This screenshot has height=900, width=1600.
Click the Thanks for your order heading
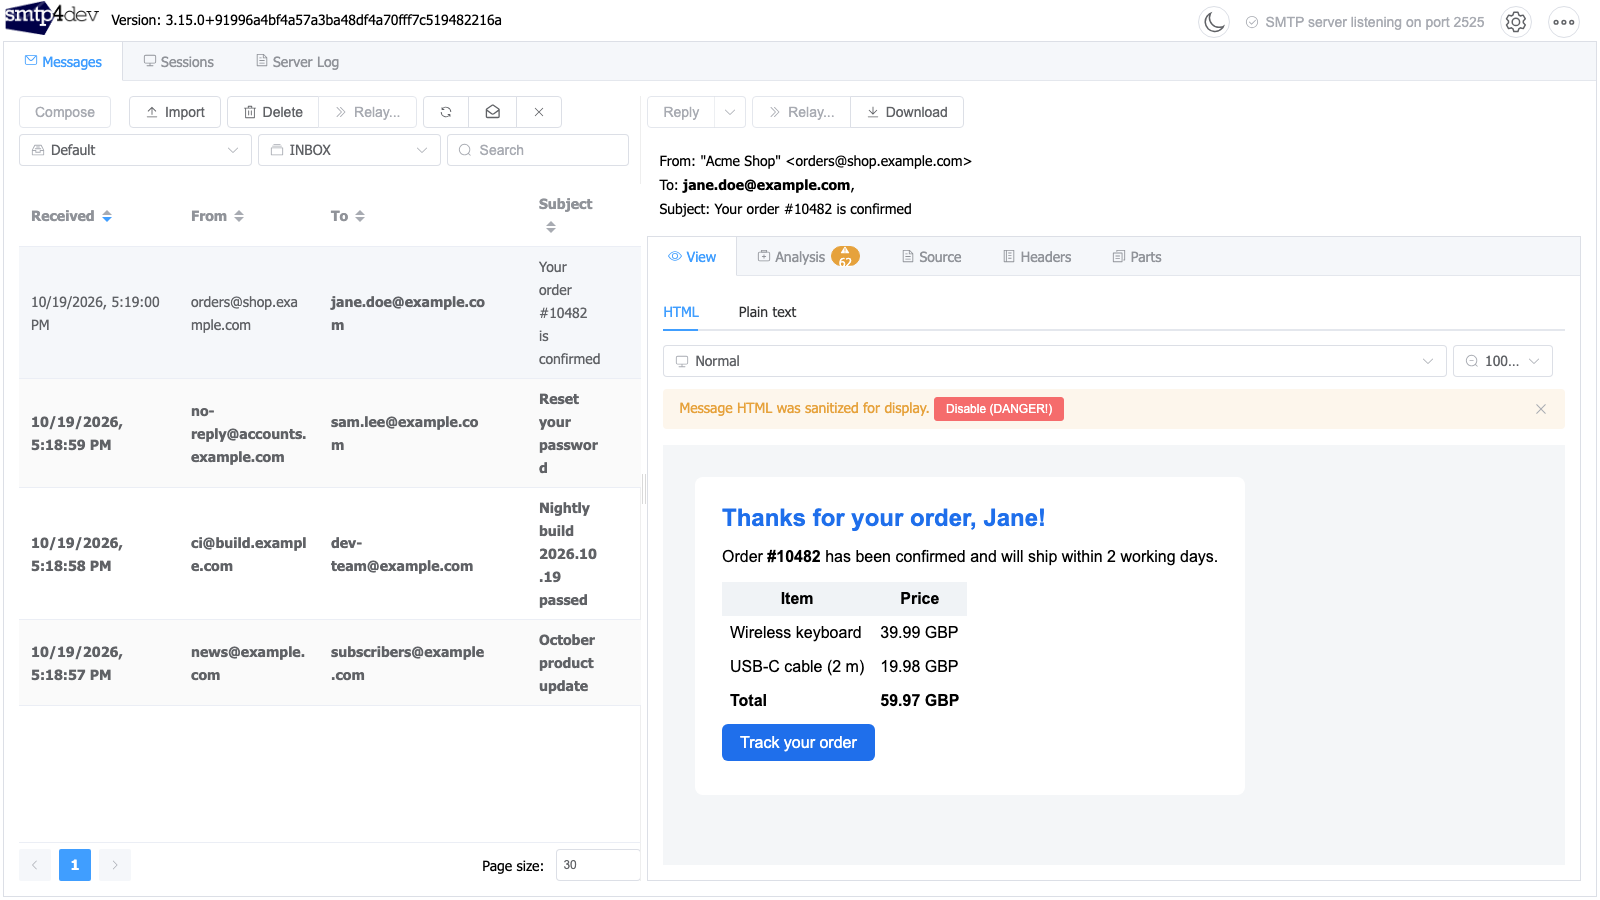[x=883, y=518]
